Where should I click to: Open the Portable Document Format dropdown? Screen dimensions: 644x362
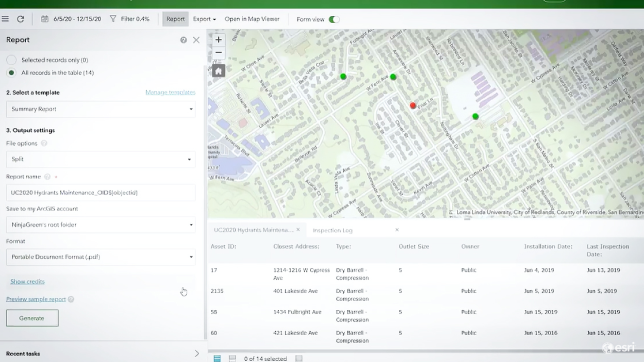pyautogui.click(x=101, y=257)
